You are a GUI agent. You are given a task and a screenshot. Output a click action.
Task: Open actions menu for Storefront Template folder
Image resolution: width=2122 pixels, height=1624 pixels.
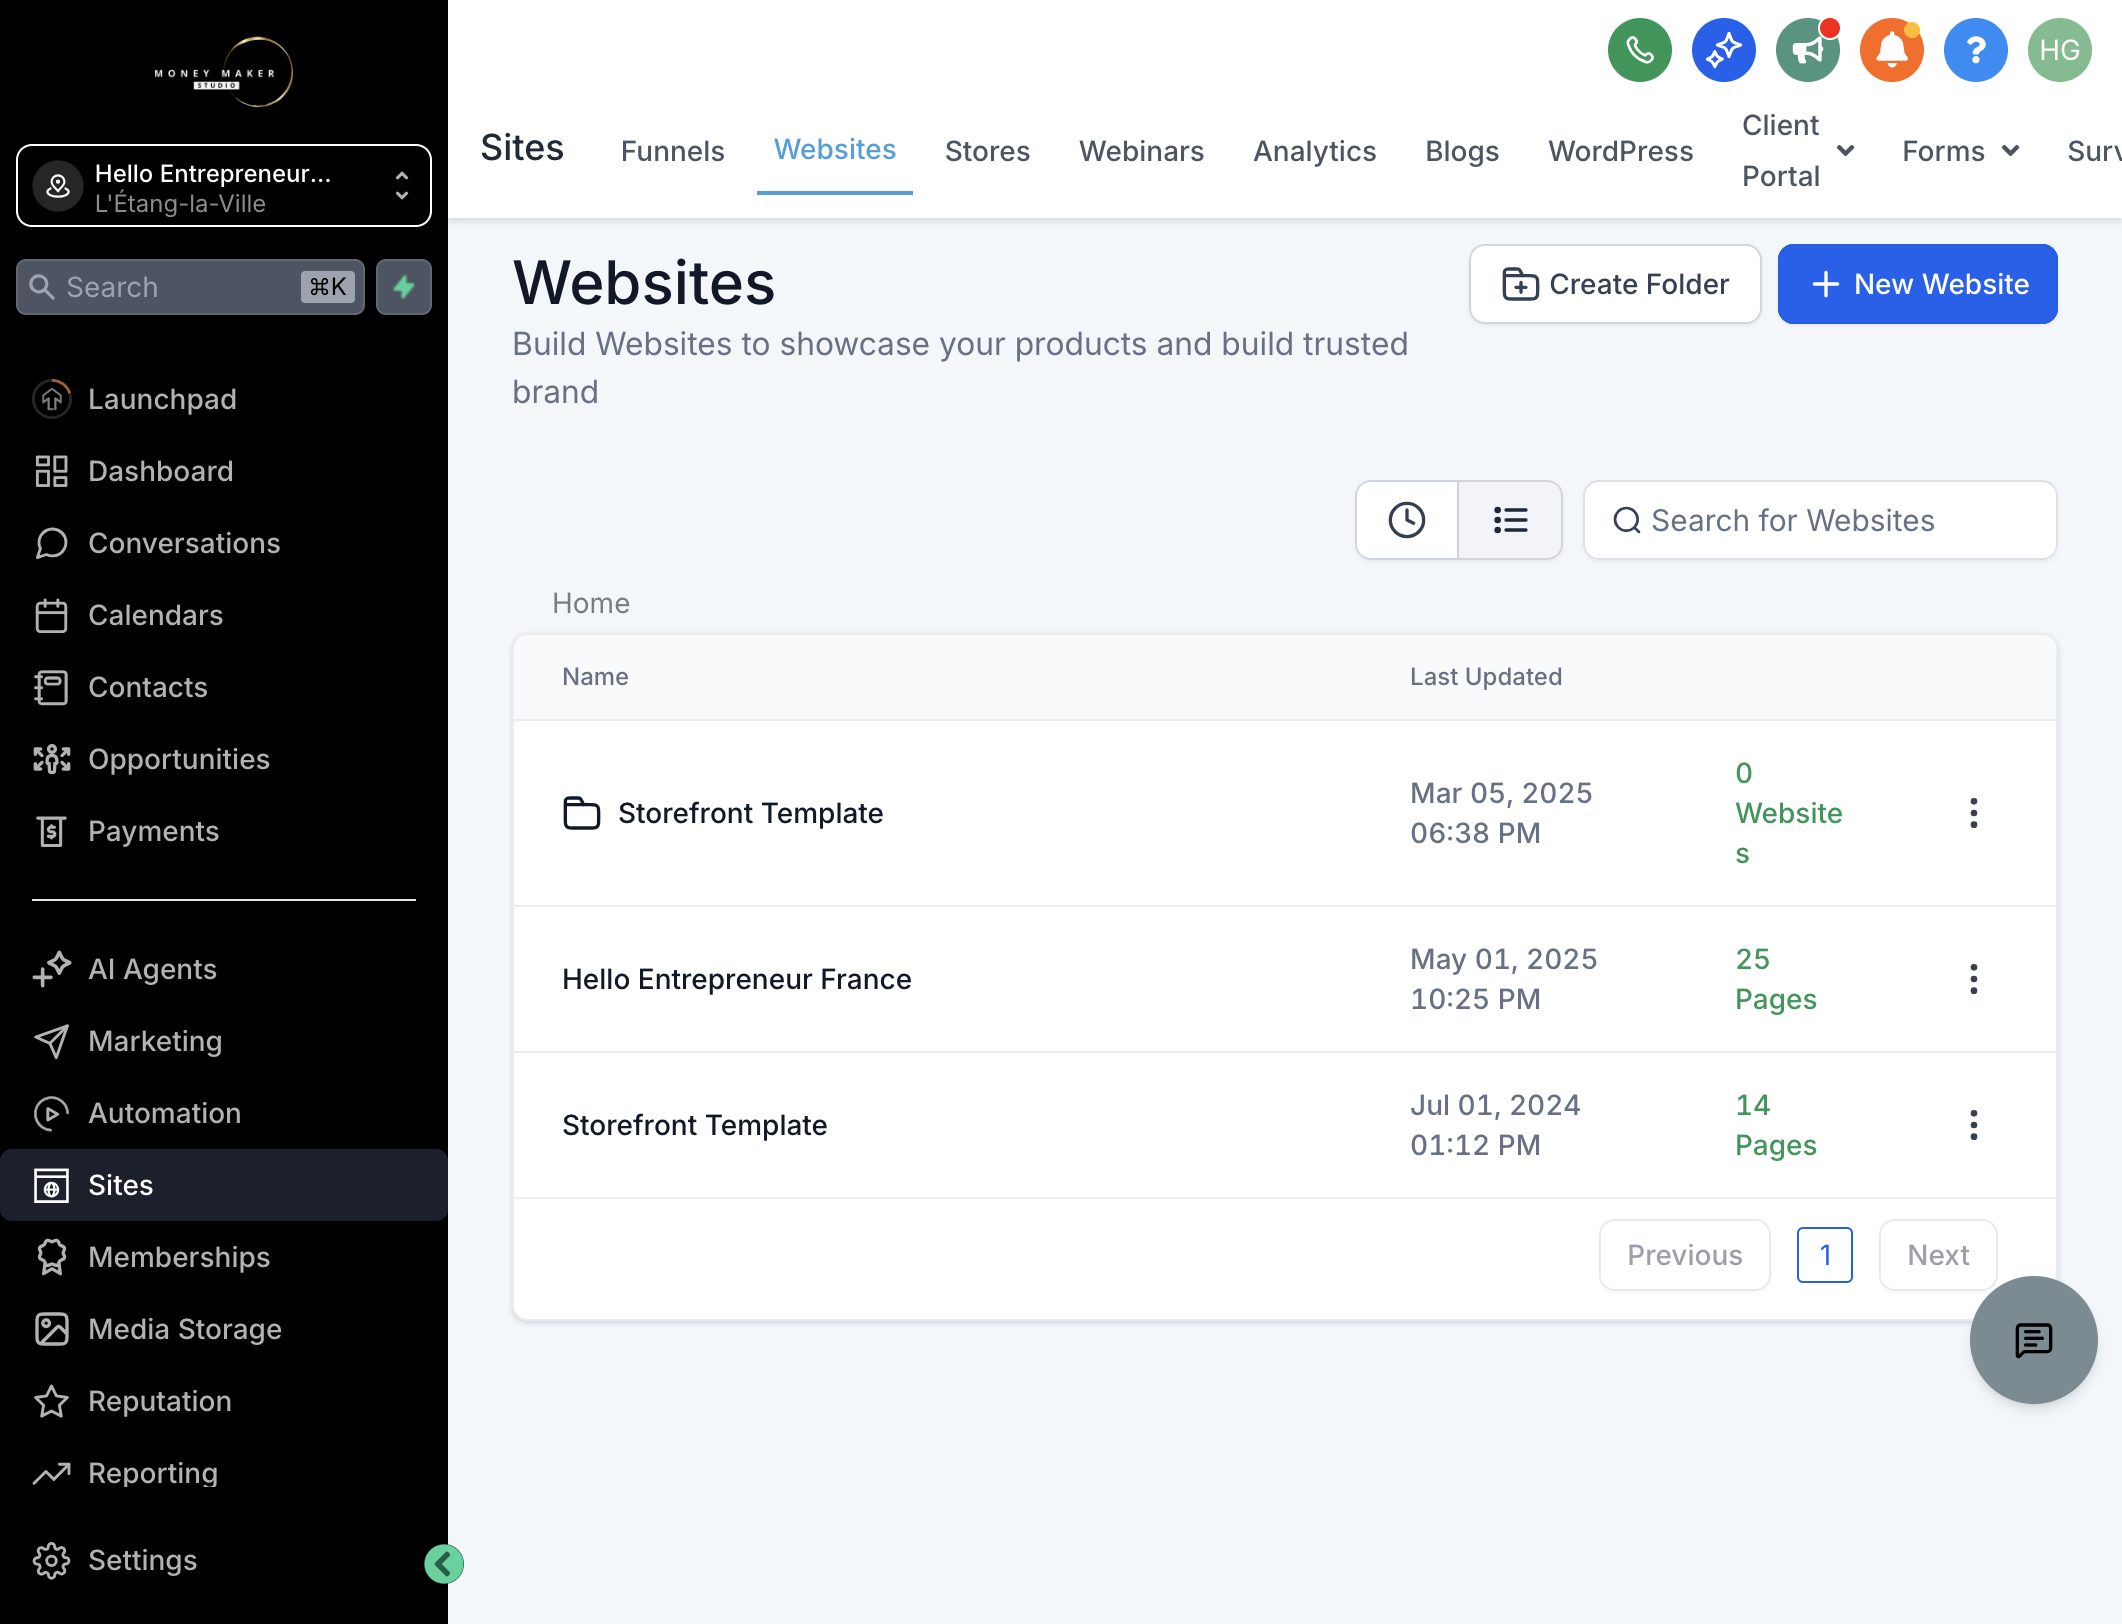[1973, 813]
